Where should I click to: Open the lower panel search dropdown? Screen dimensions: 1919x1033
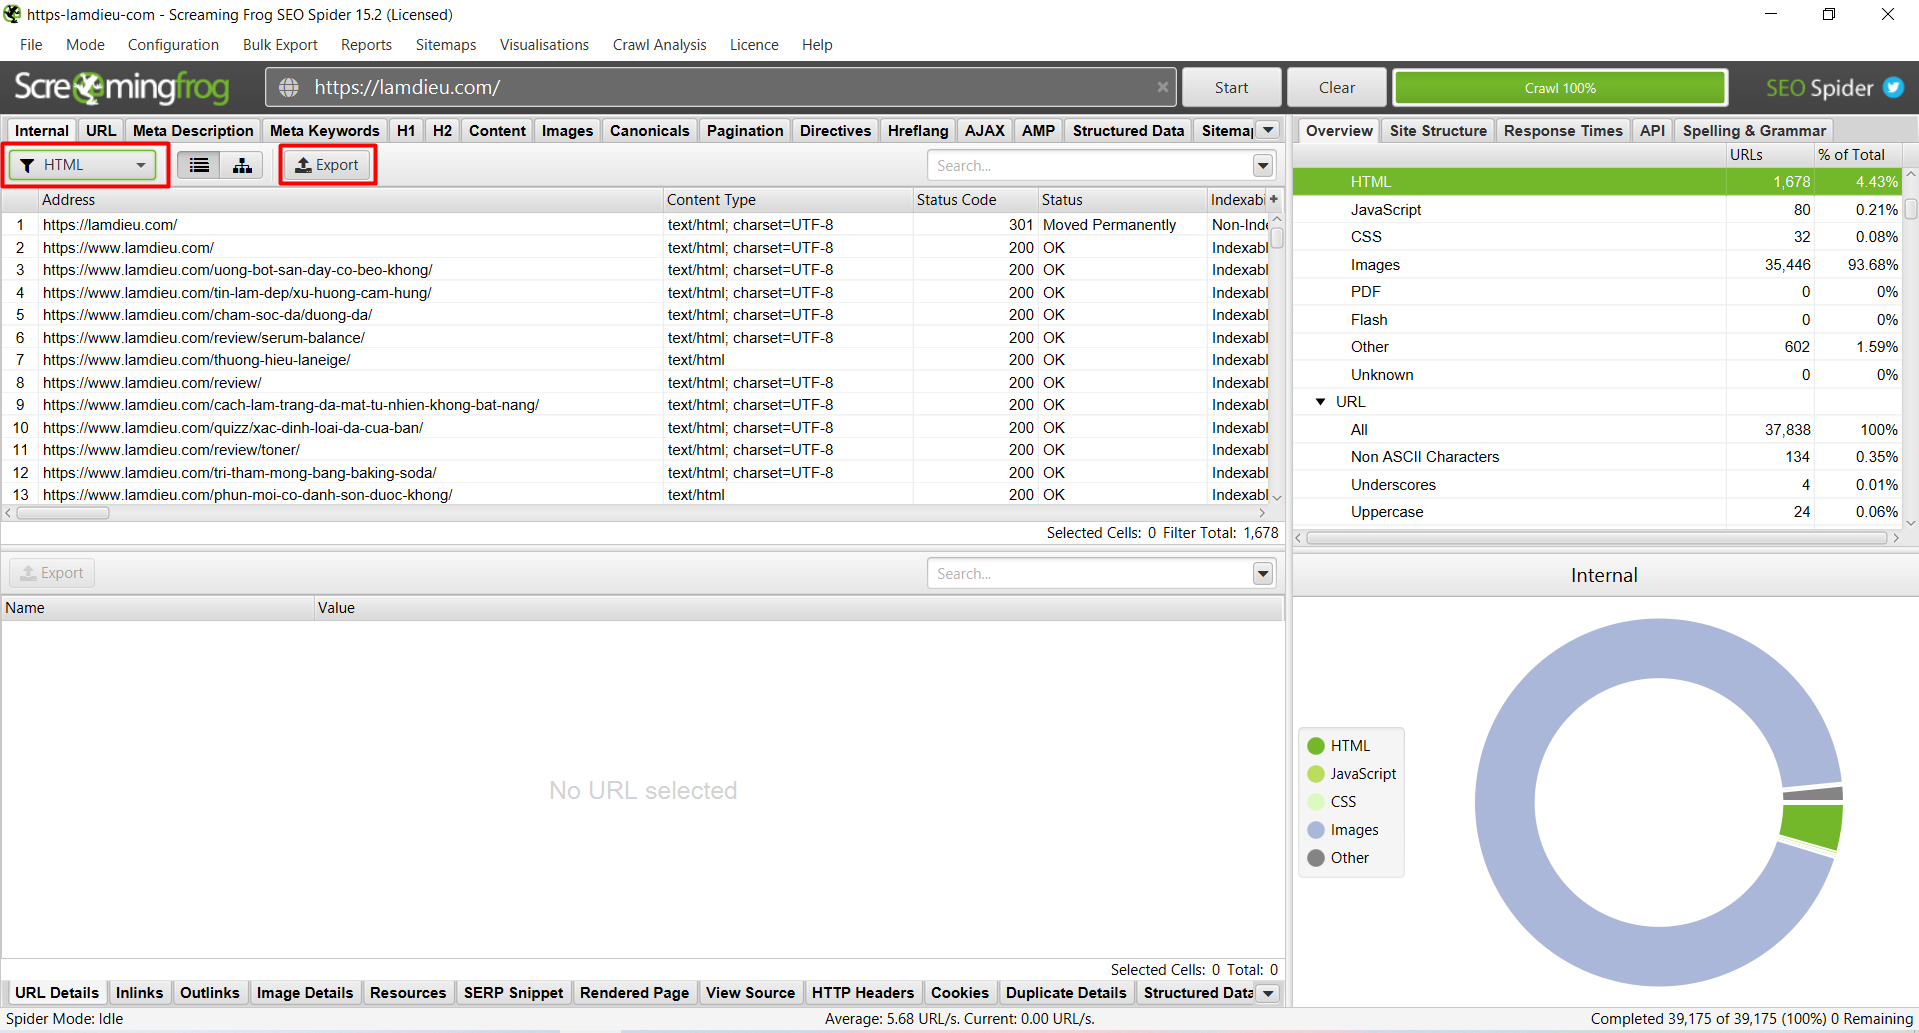coord(1263,573)
